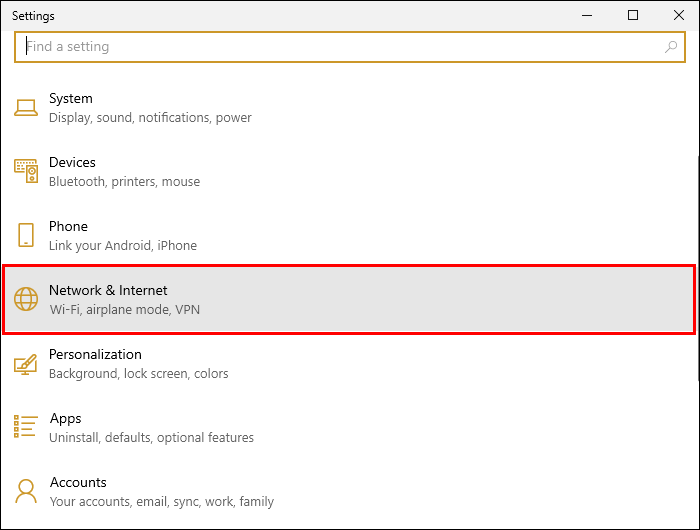Open the Network & Internet label
Viewport: 700px width, 530px height.
click(108, 291)
